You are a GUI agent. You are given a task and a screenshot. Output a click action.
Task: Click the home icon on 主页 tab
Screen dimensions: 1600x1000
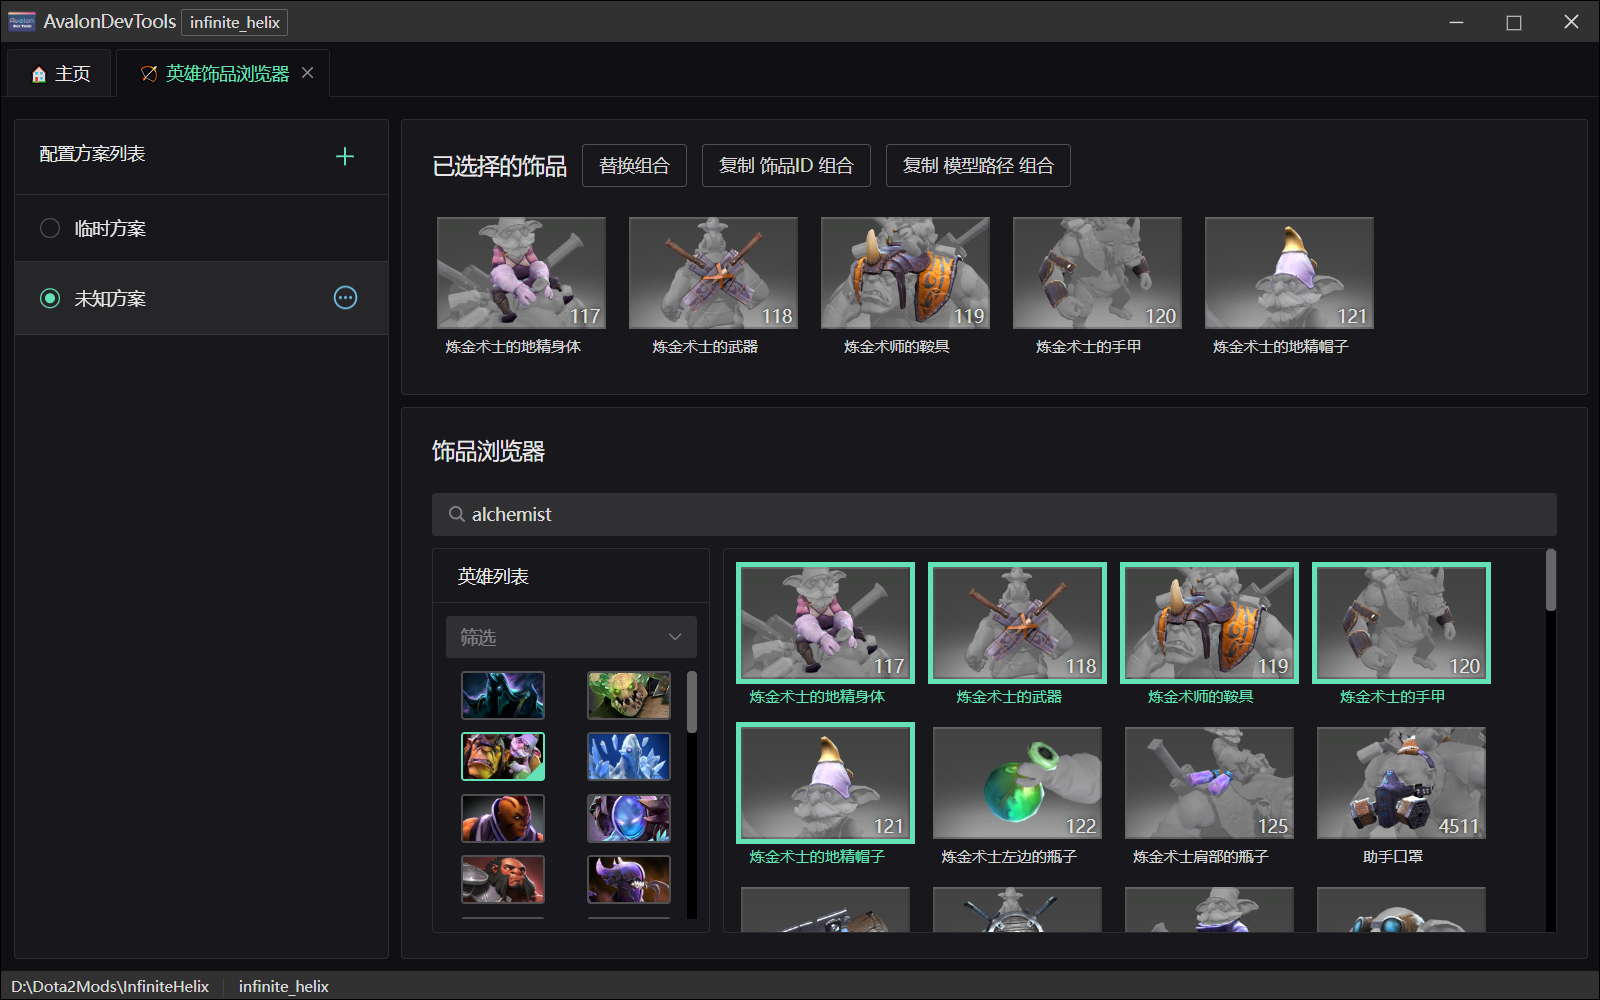tap(39, 74)
